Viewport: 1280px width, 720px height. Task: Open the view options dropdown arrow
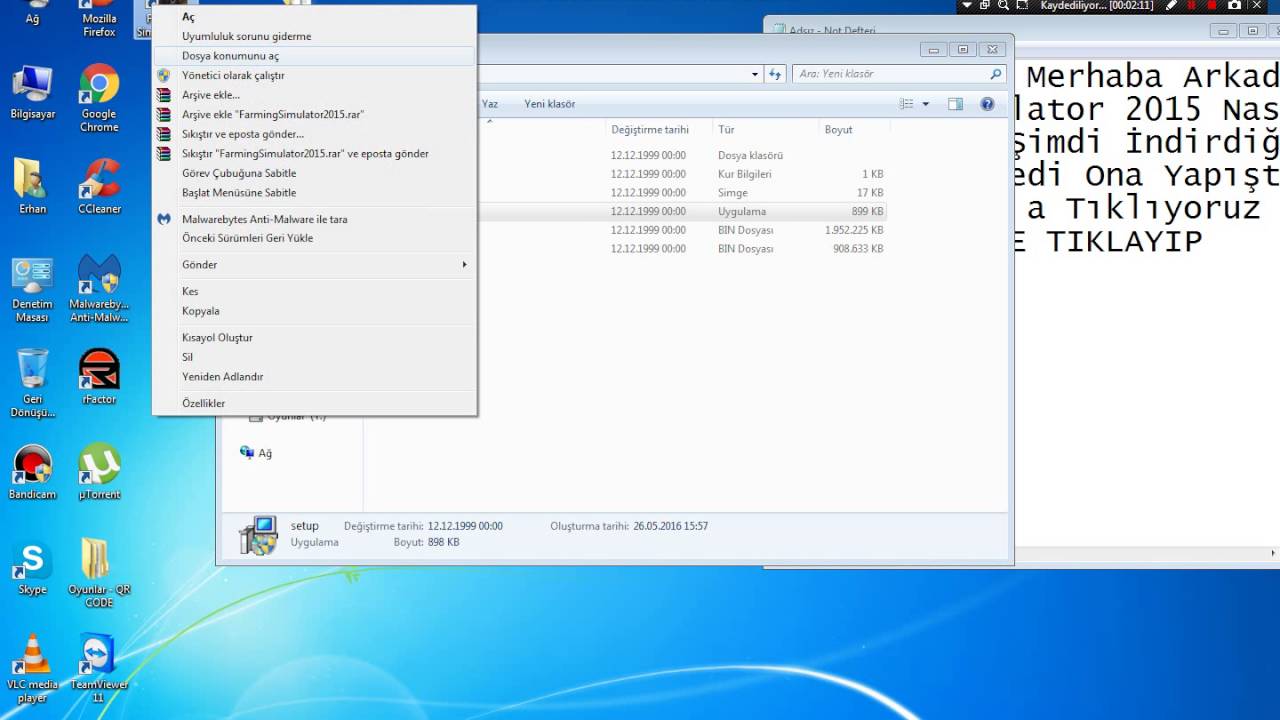pos(926,104)
